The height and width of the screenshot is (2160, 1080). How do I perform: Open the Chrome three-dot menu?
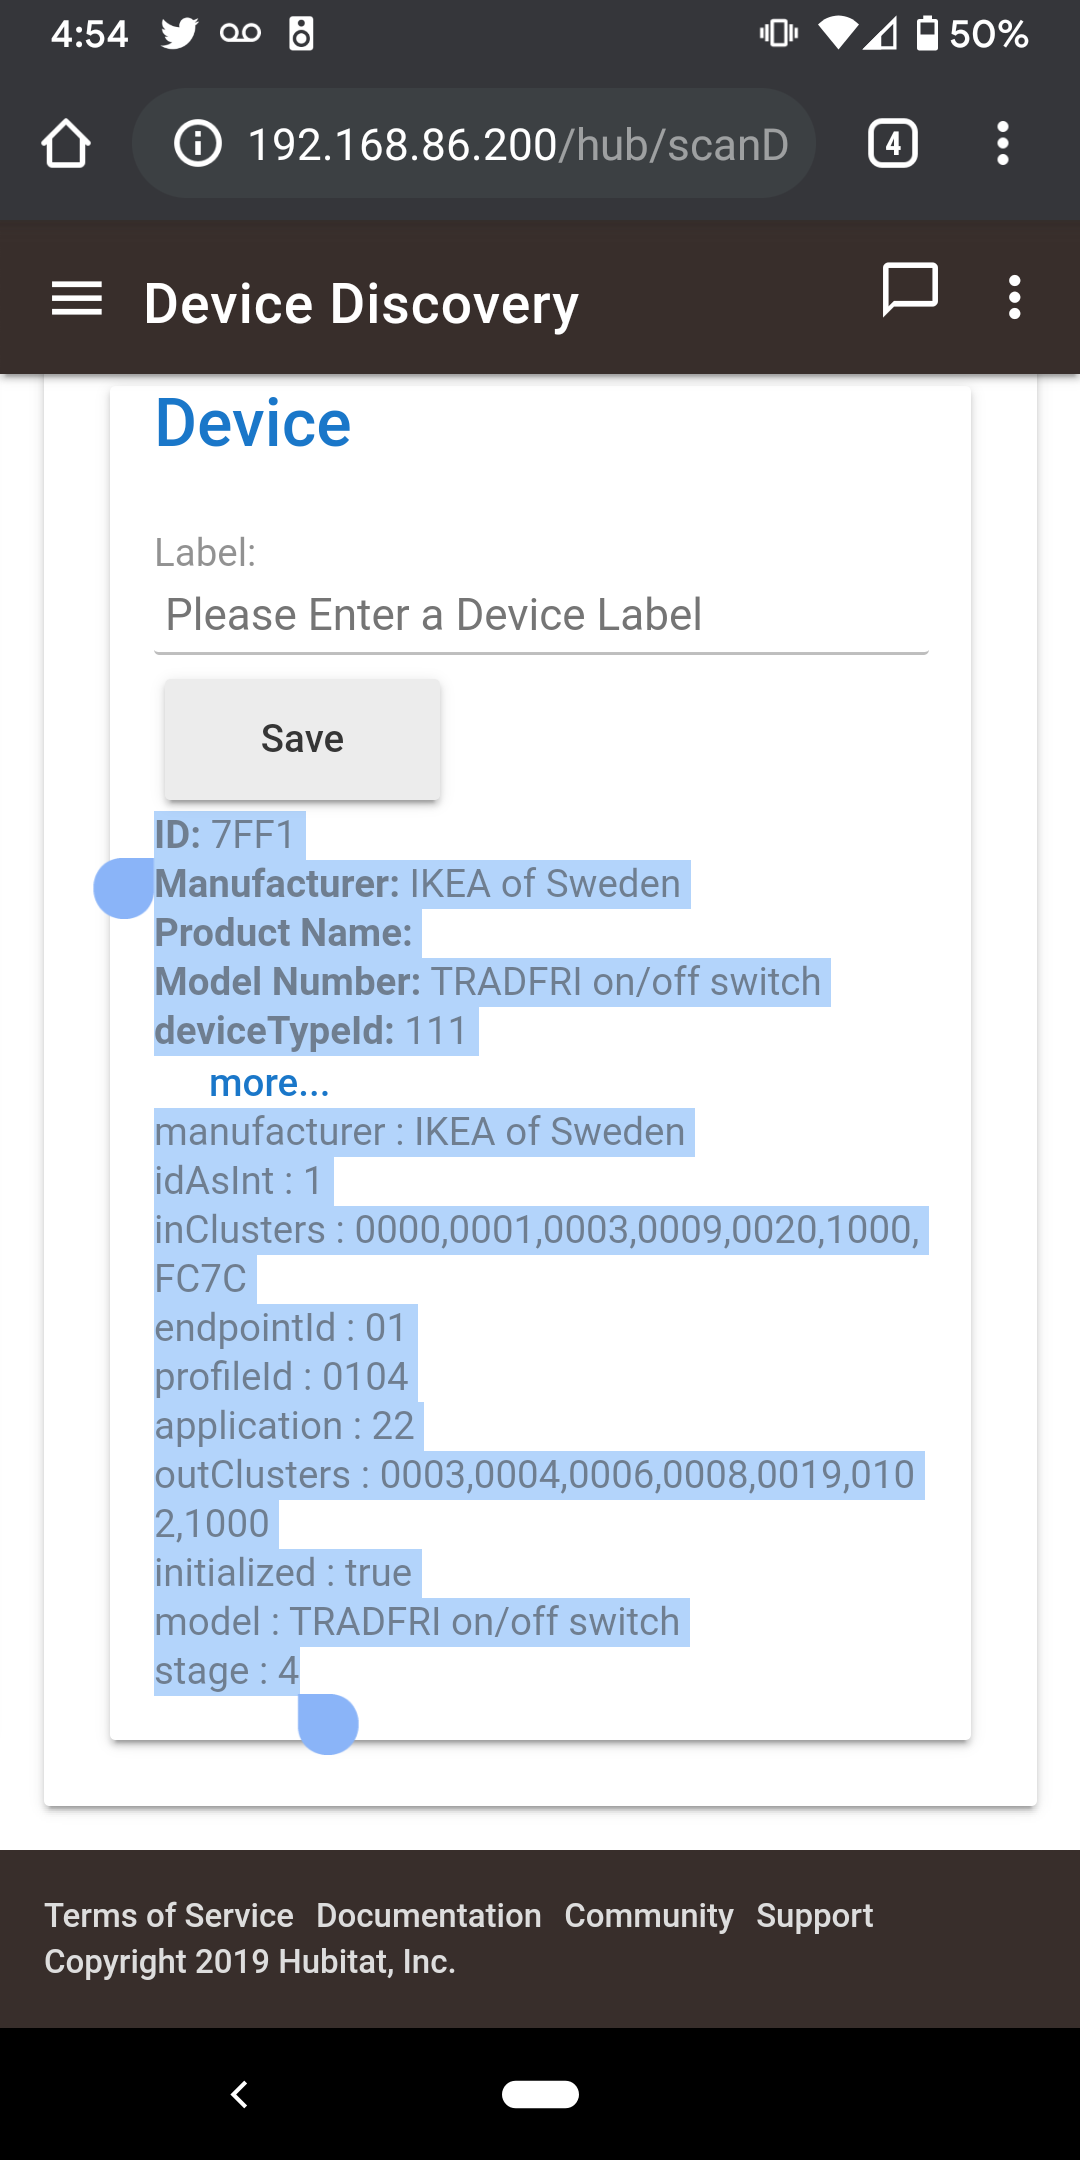point(1002,144)
